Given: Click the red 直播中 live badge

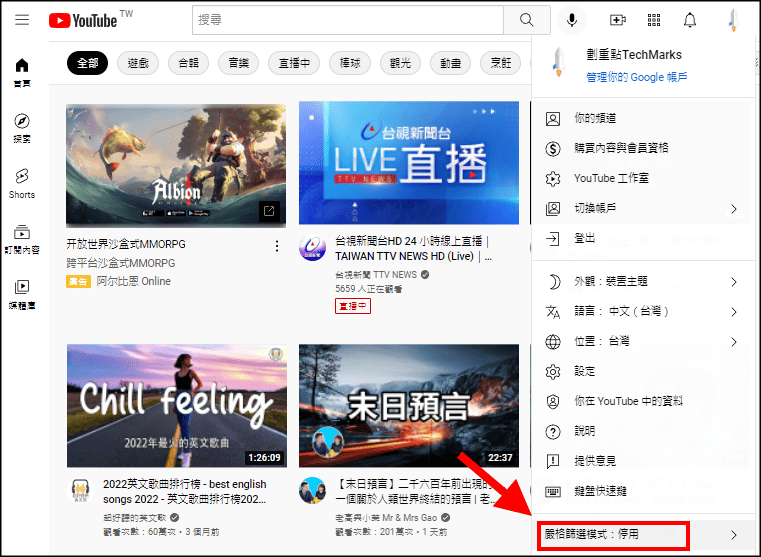Looking at the screenshot, I should coord(353,306).
